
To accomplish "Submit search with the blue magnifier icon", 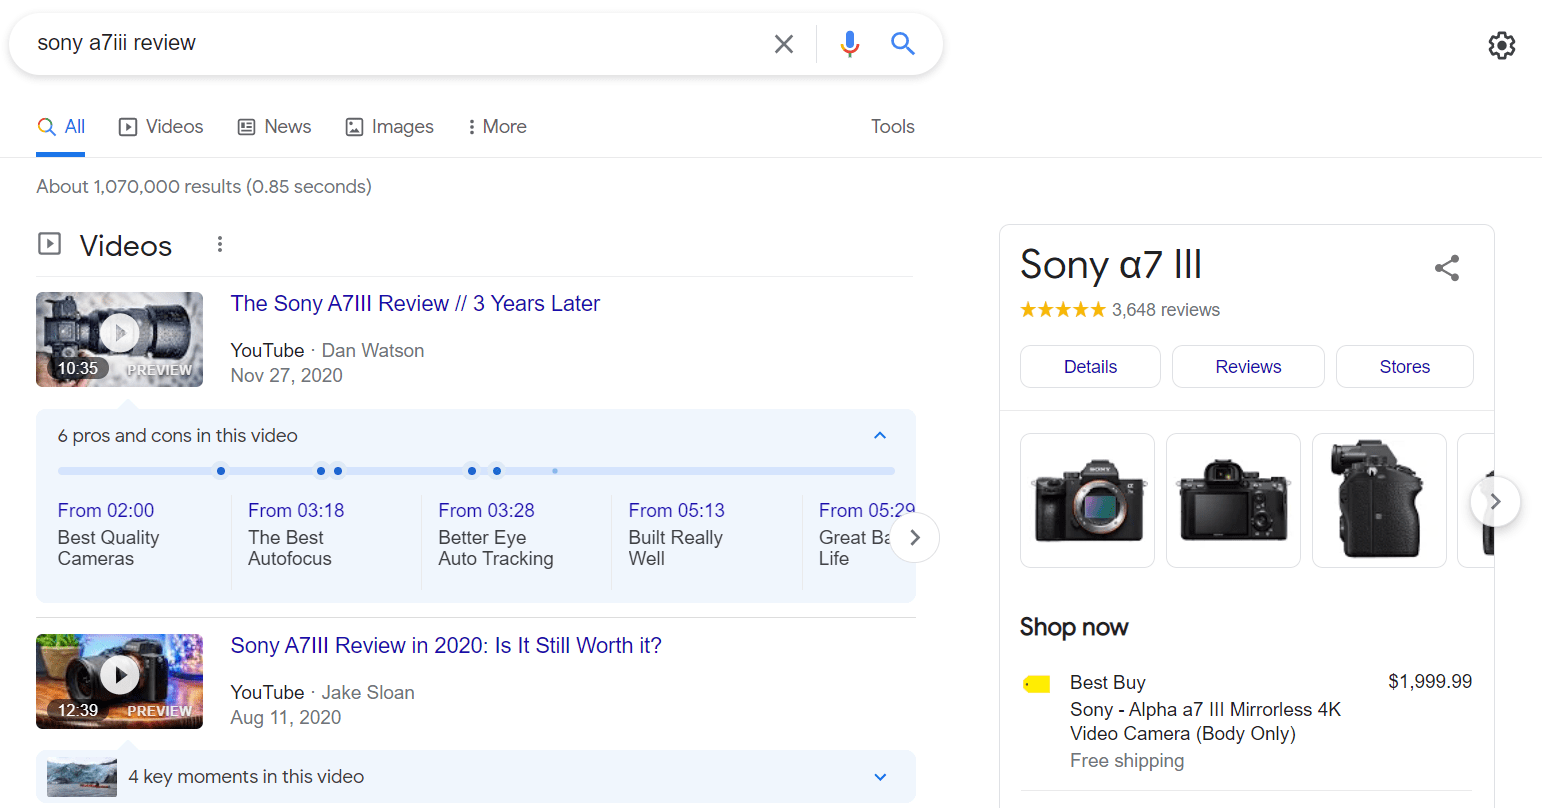I will coord(903,43).
